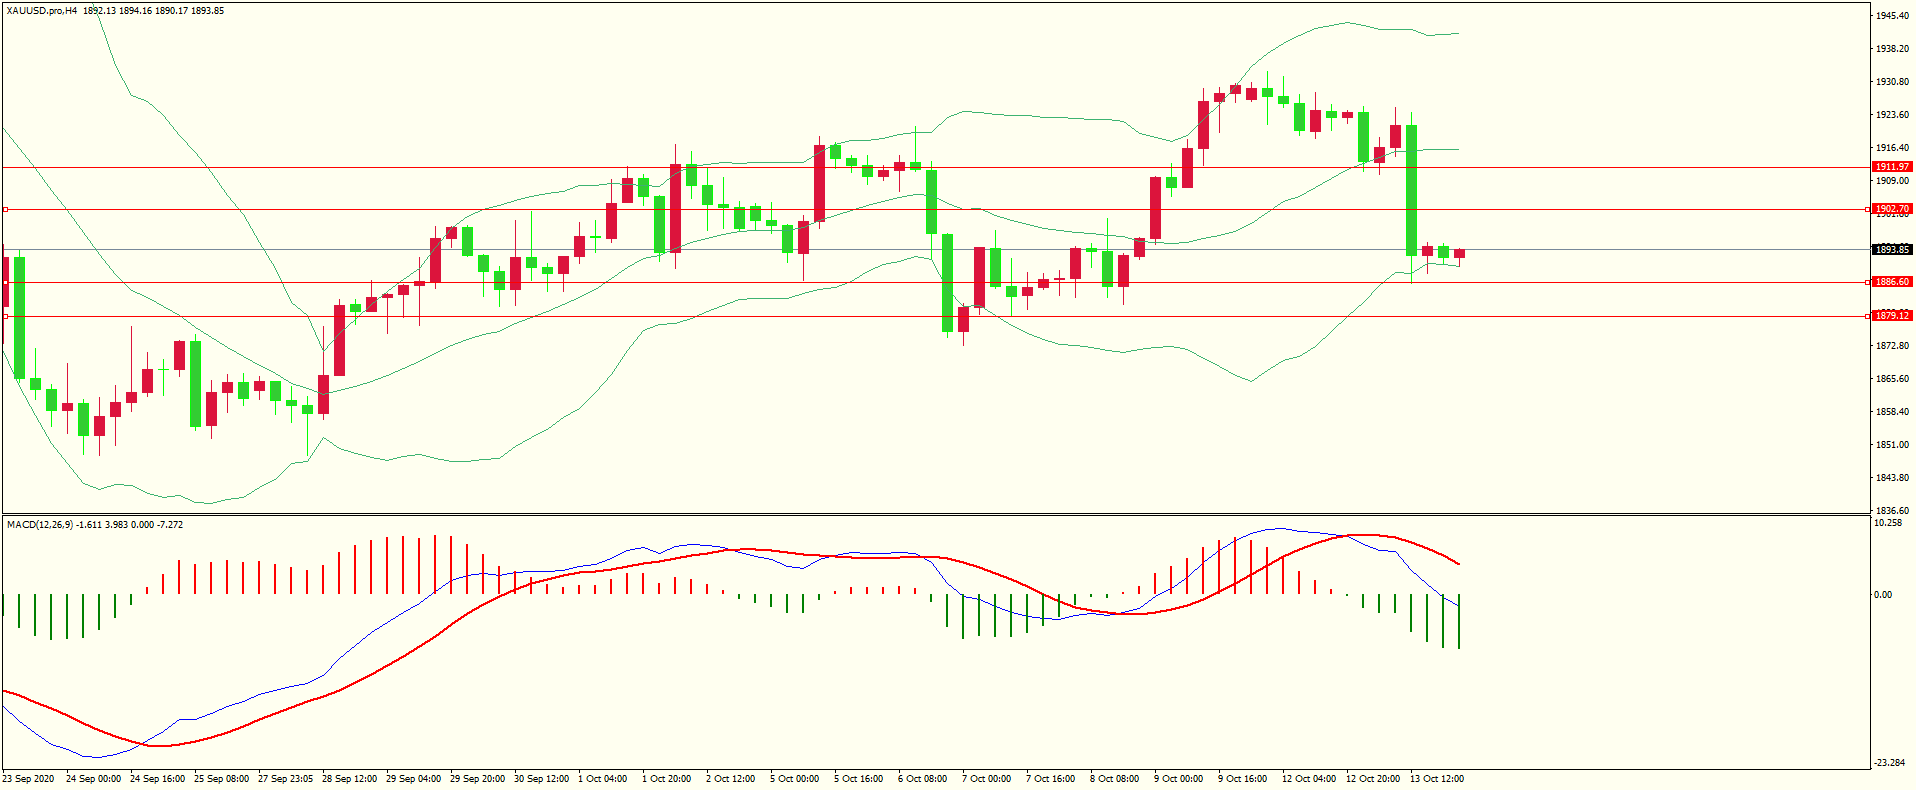Click the 1836.60 value on price scale
The width and height of the screenshot is (1916, 790).
click(1891, 511)
